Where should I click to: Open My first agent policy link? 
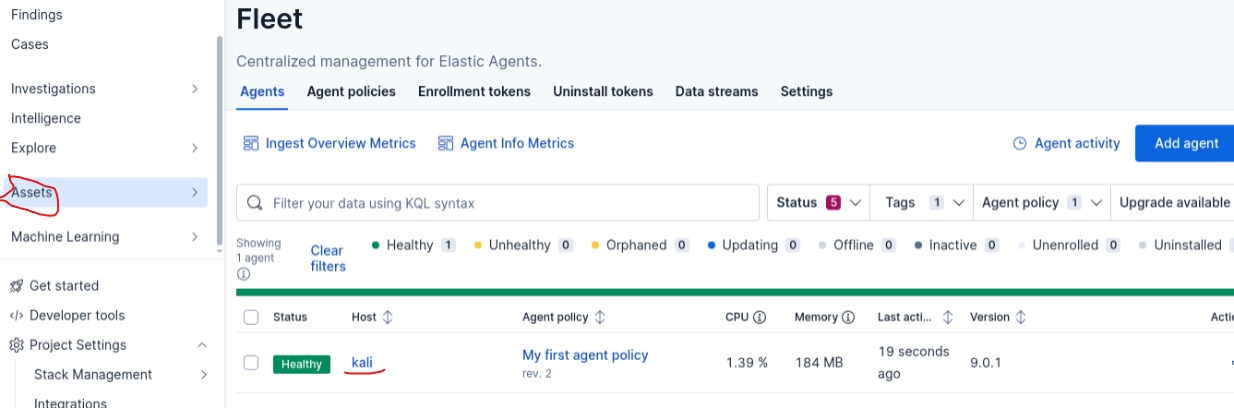pyautogui.click(x=585, y=355)
